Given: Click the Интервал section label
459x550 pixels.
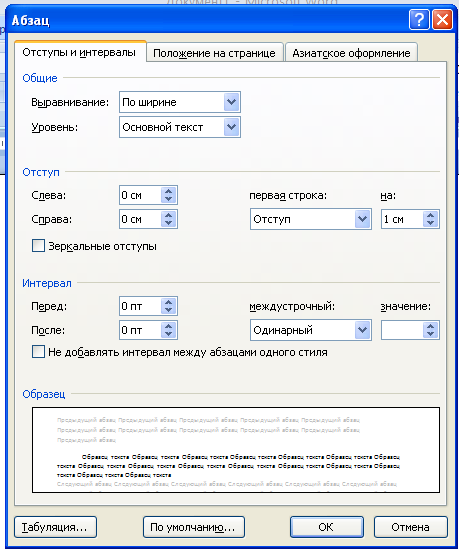Looking at the screenshot, I should tap(47, 283).
